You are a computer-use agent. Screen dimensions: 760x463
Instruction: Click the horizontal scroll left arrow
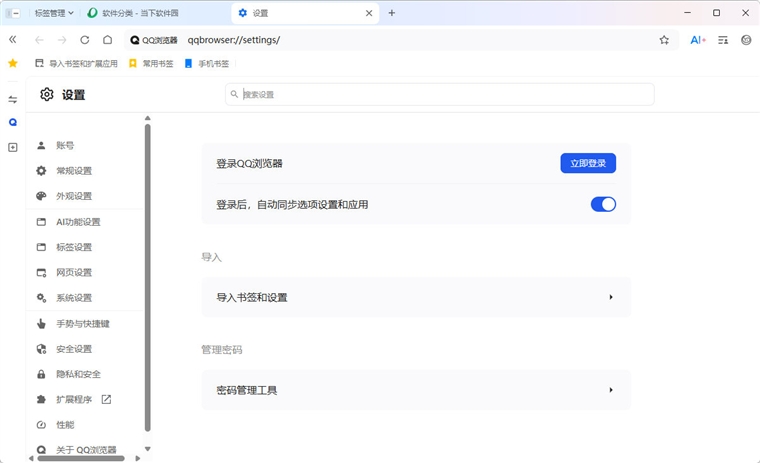click(x=31, y=458)
